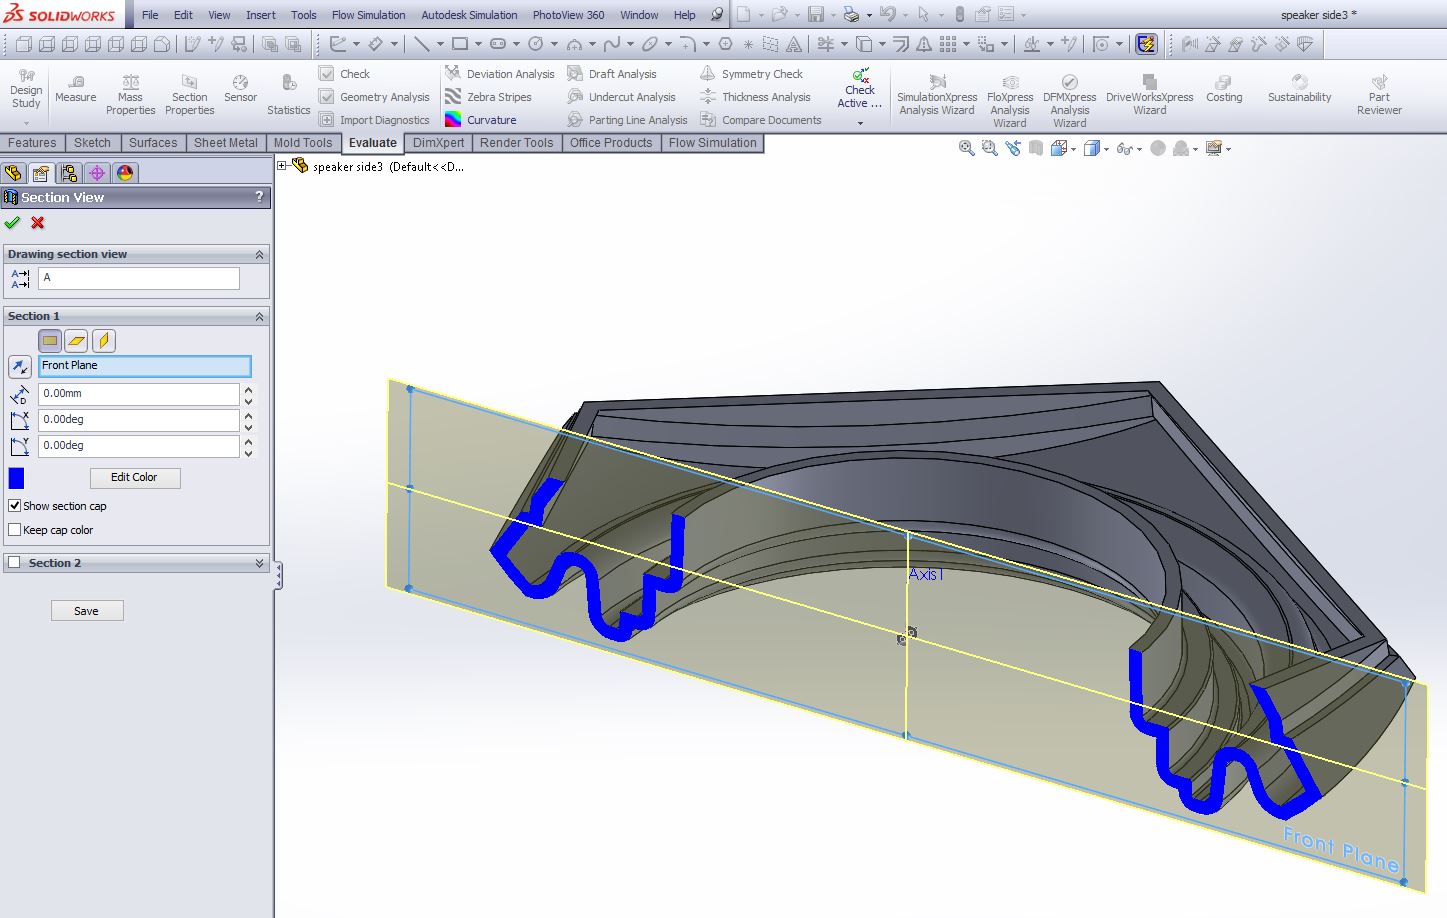Switch to Render Tools tab
The image size is (1447, 918).
click(x=516, y=143)
